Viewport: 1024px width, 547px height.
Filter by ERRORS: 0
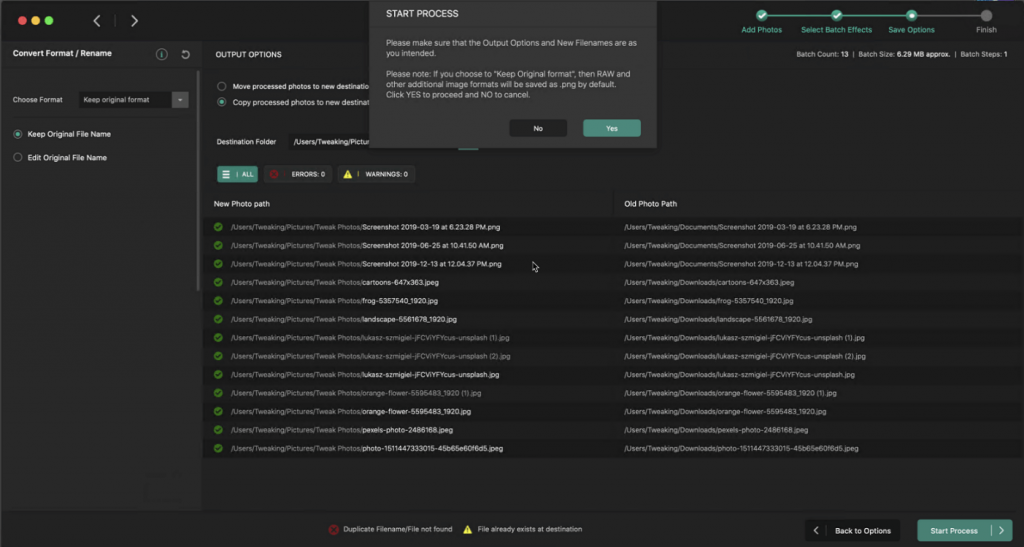298,174
